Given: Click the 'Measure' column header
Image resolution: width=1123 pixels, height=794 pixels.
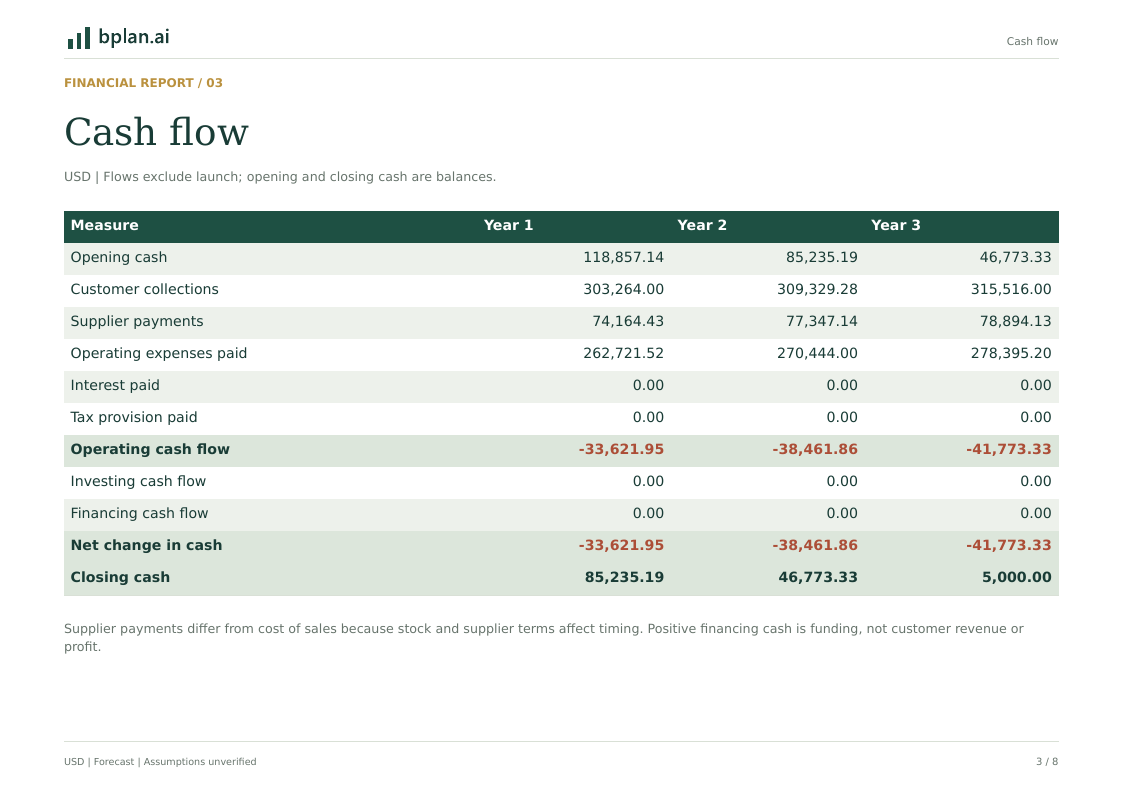Looking at the screenshot, I should click(x=105, y=226).
